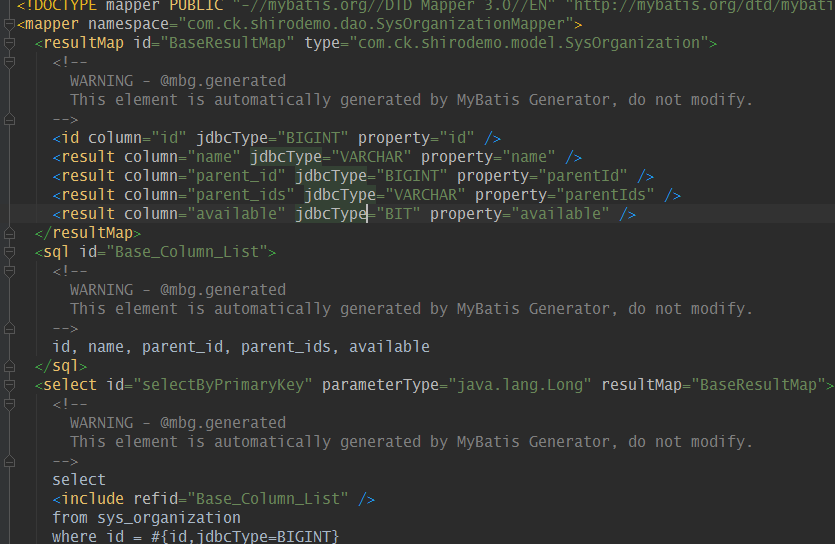Viewport: 835px width, 544px height.
Task: Fold the comment inside Base_Column_List sql
Action: tap(9, 270)
